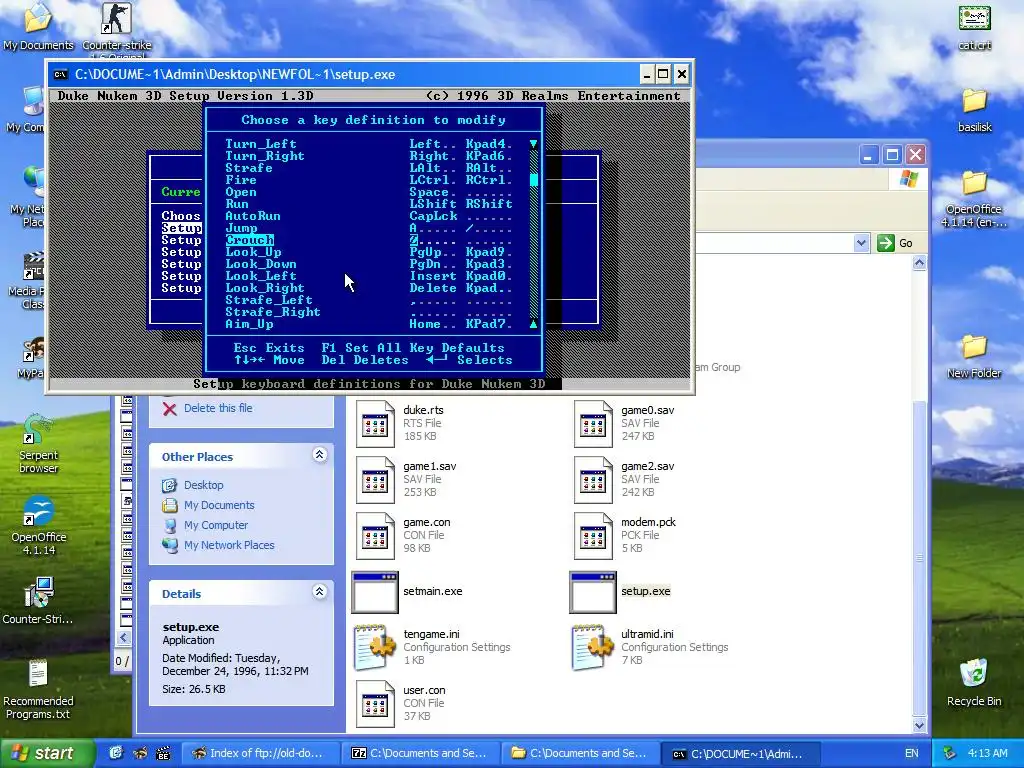
Task: Click the key list scrollbar thumb
Action: coord(534,180)
